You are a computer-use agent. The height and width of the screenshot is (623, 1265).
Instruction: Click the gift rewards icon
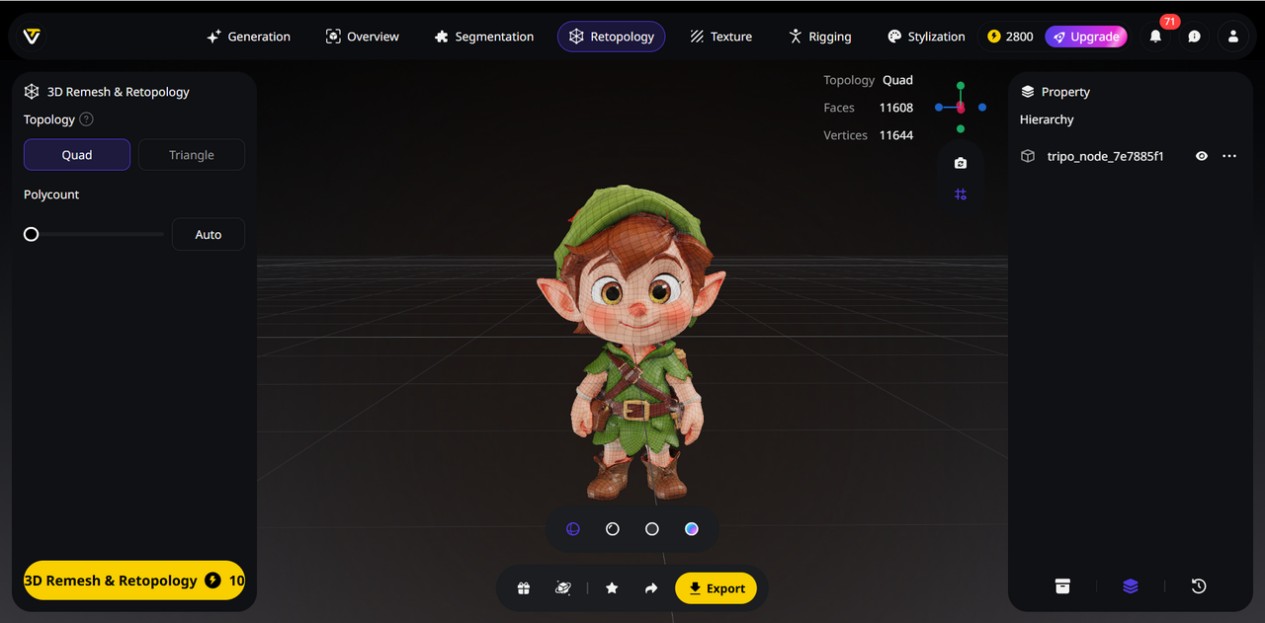coord(523,588)
